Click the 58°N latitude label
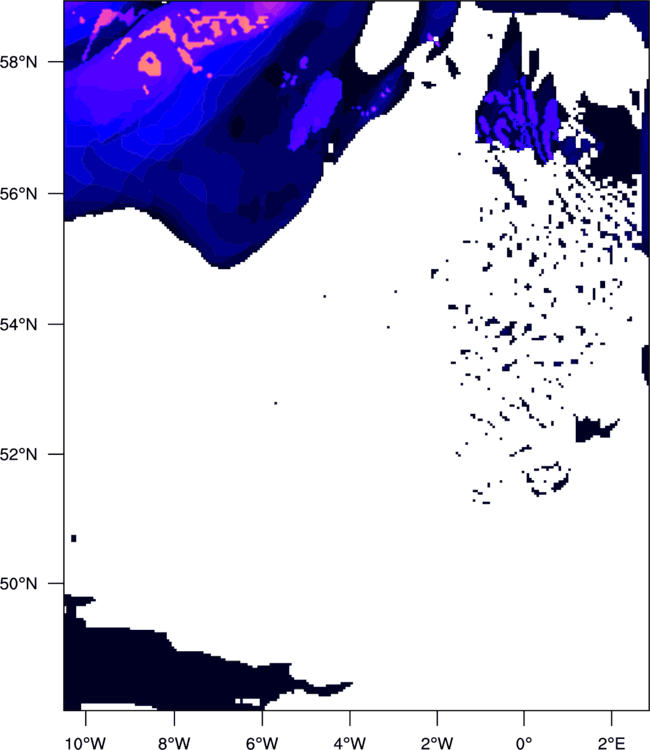This screenshot has height=750, width=650. [18, 62]
